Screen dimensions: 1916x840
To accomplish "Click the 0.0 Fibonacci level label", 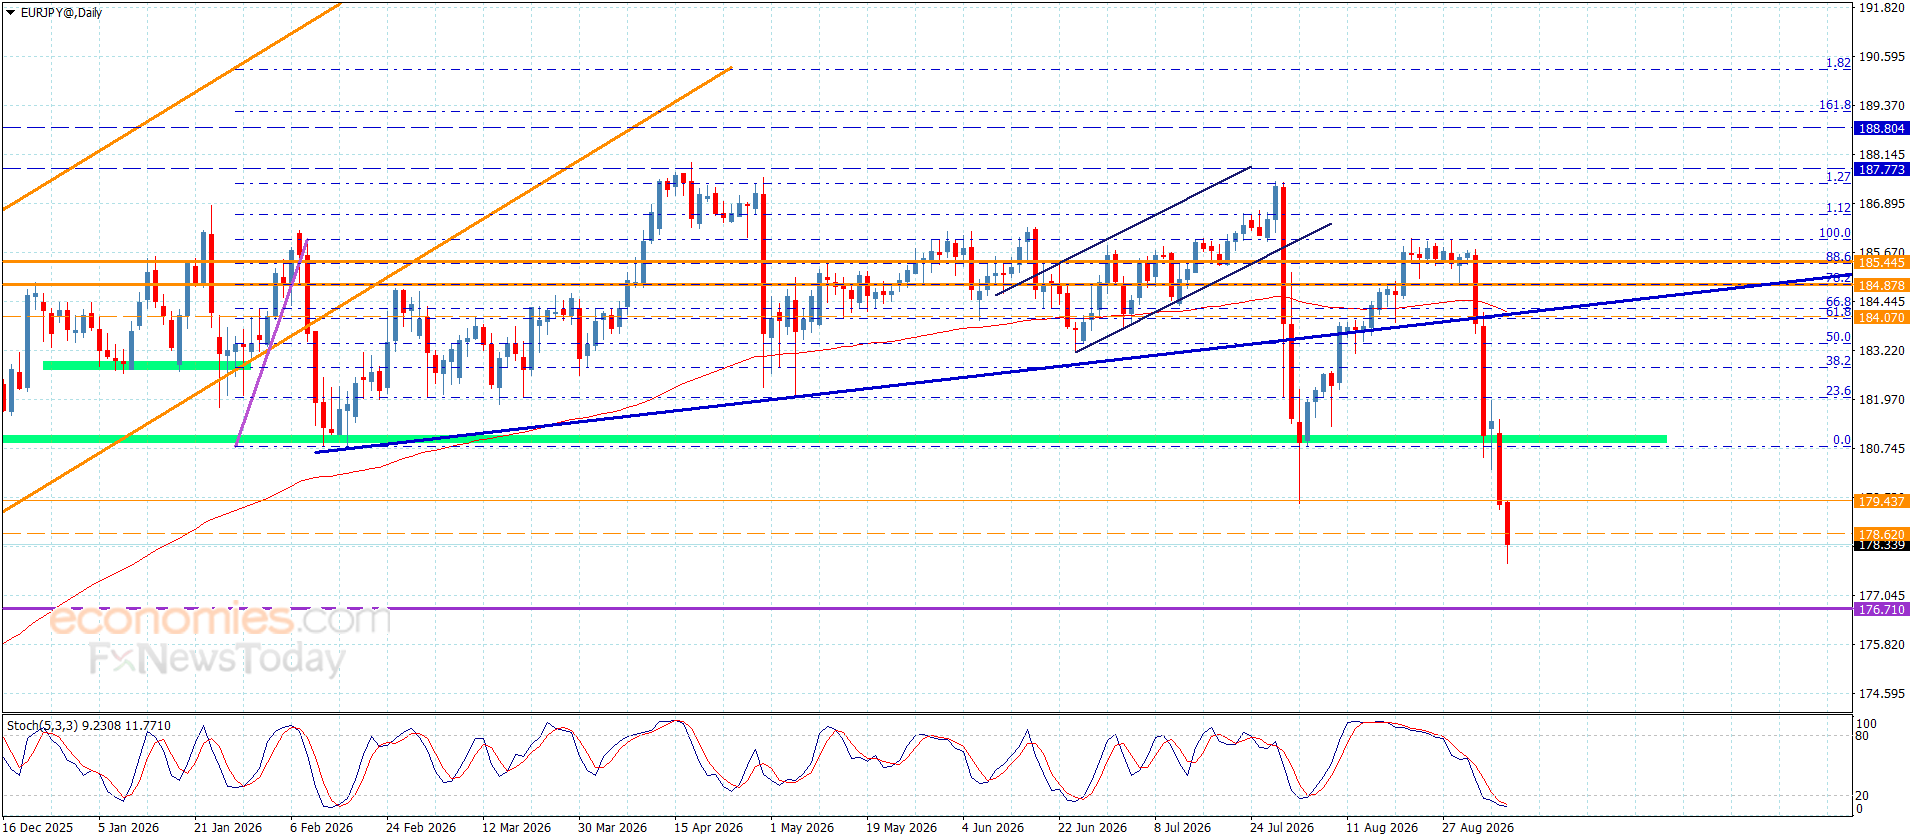I will point(1841,440).
